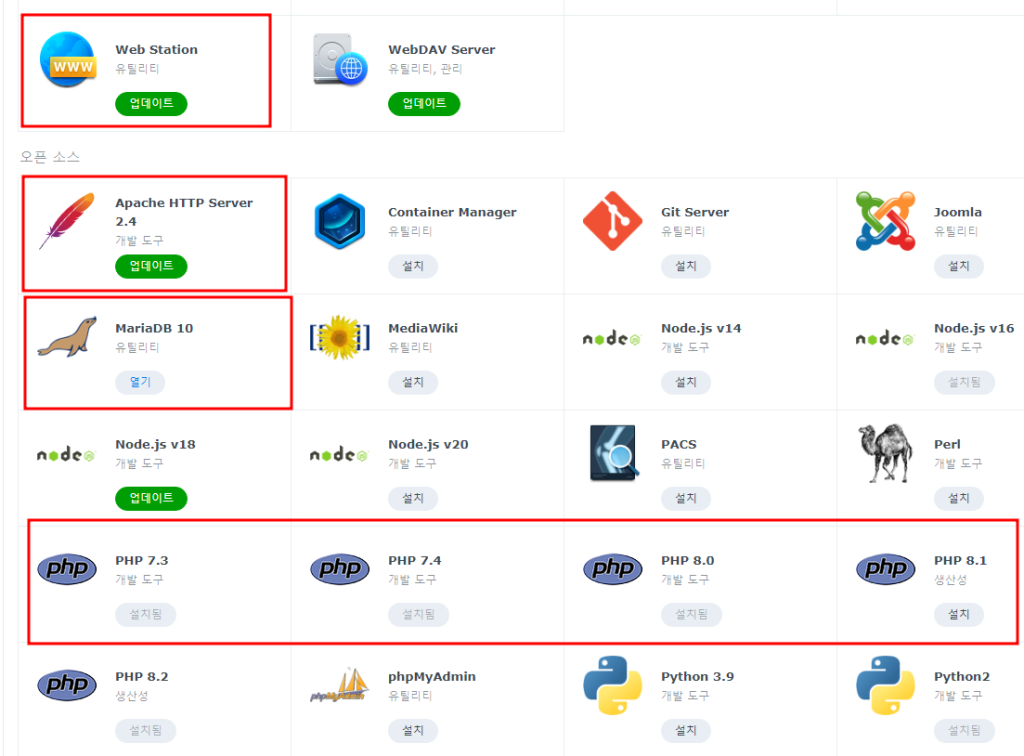Click the MediaWiki sunflower icon
The image size is (1024, 756).
point(340,338)
